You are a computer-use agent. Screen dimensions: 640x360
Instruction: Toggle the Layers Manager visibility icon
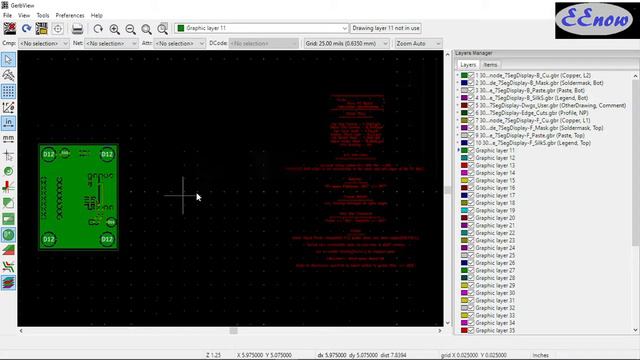pos(8,282)
